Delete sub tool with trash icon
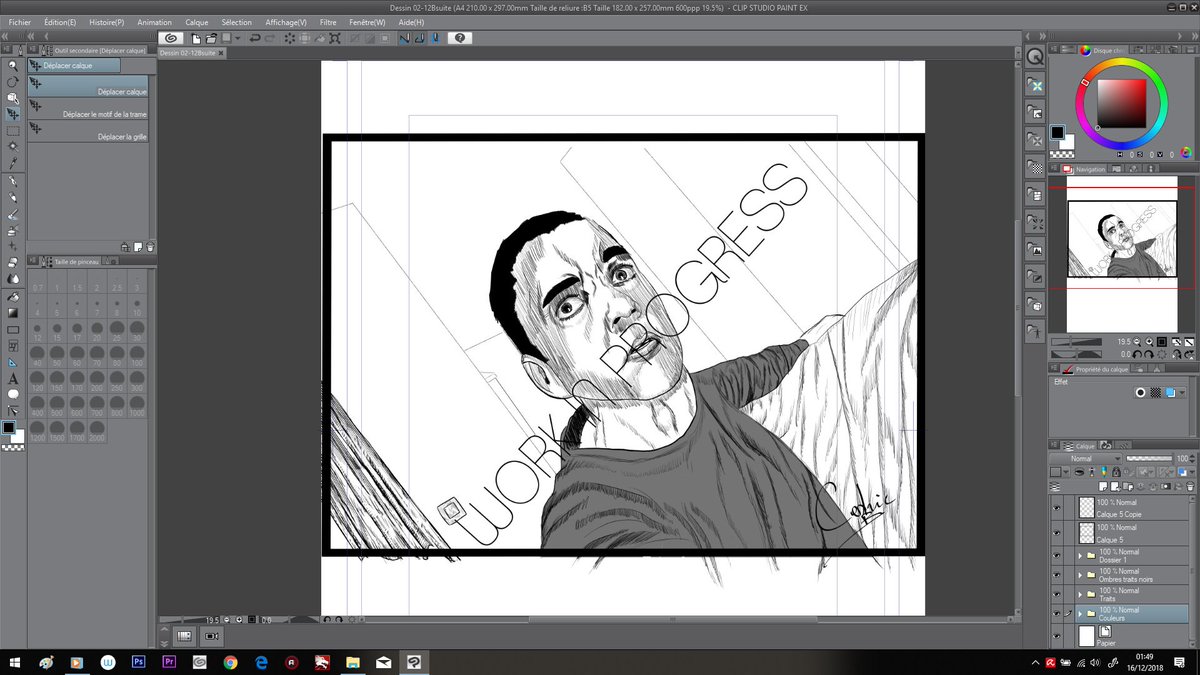 pyautogui.click(x=150, y=246)
